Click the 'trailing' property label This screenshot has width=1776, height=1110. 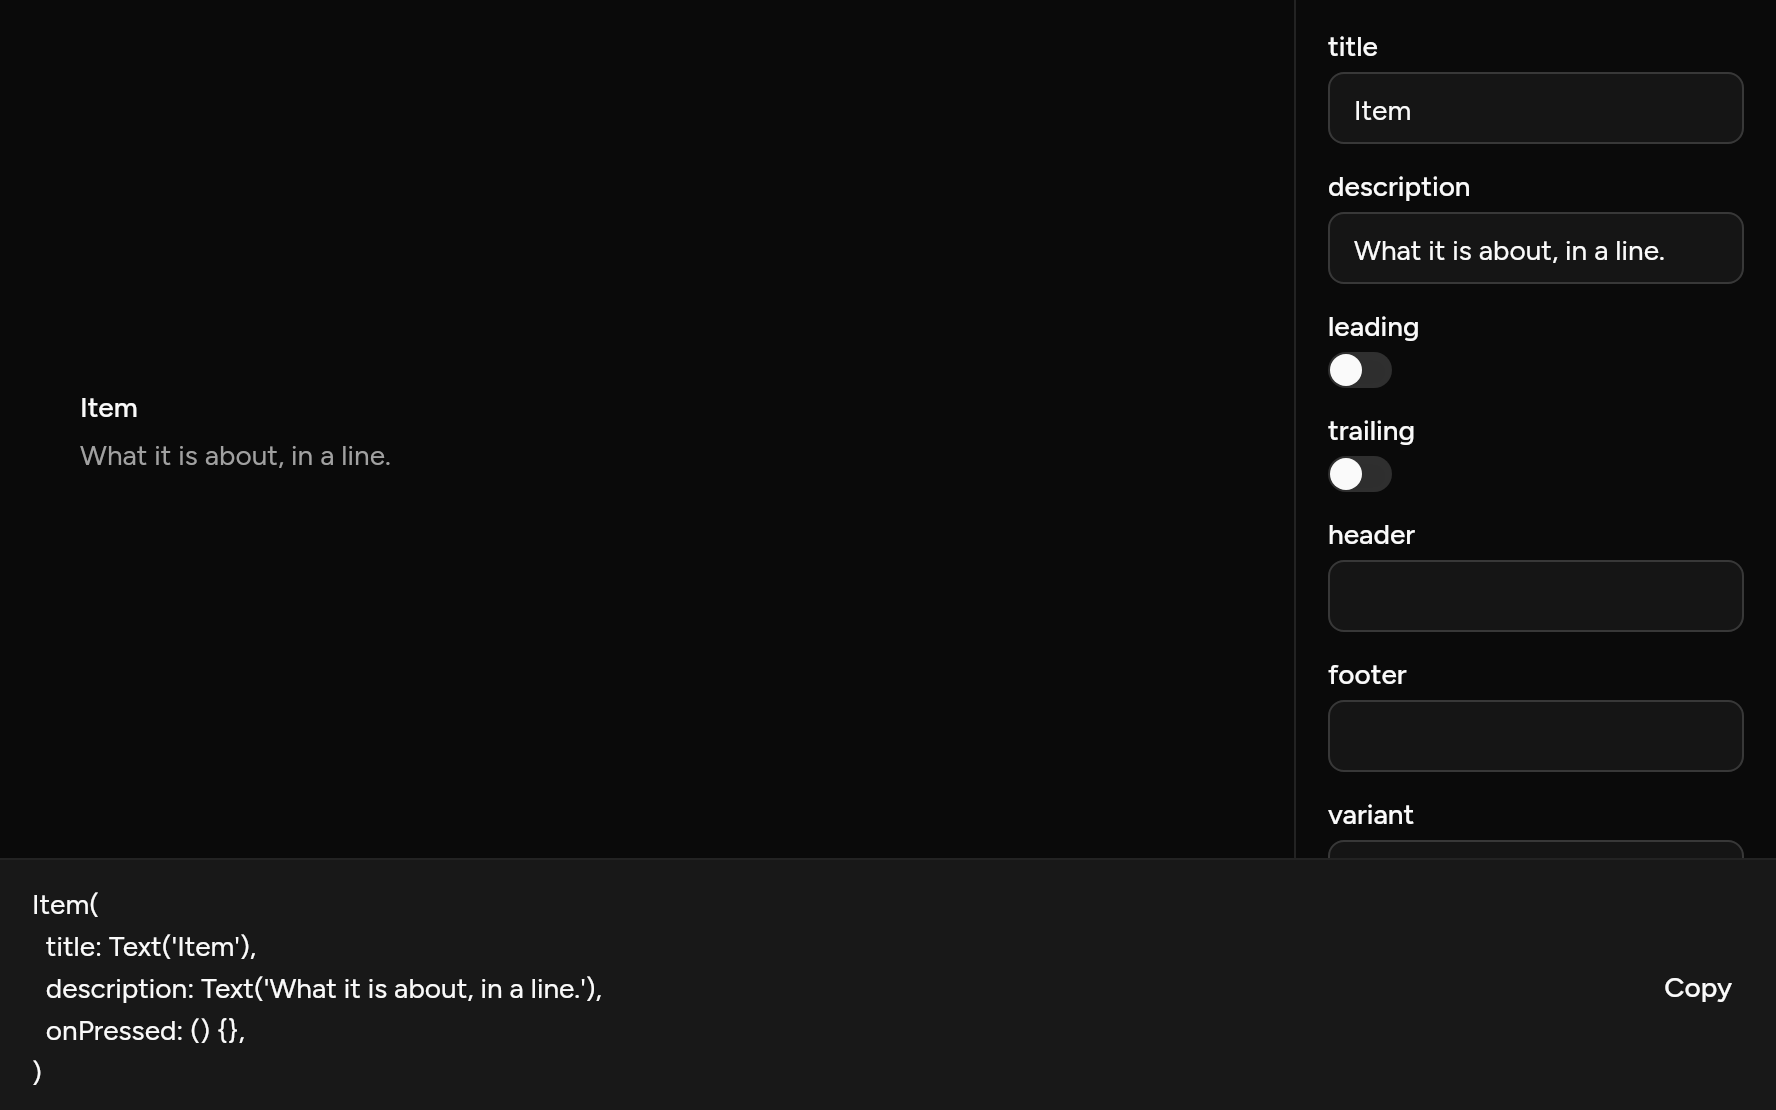(1371, 431)
